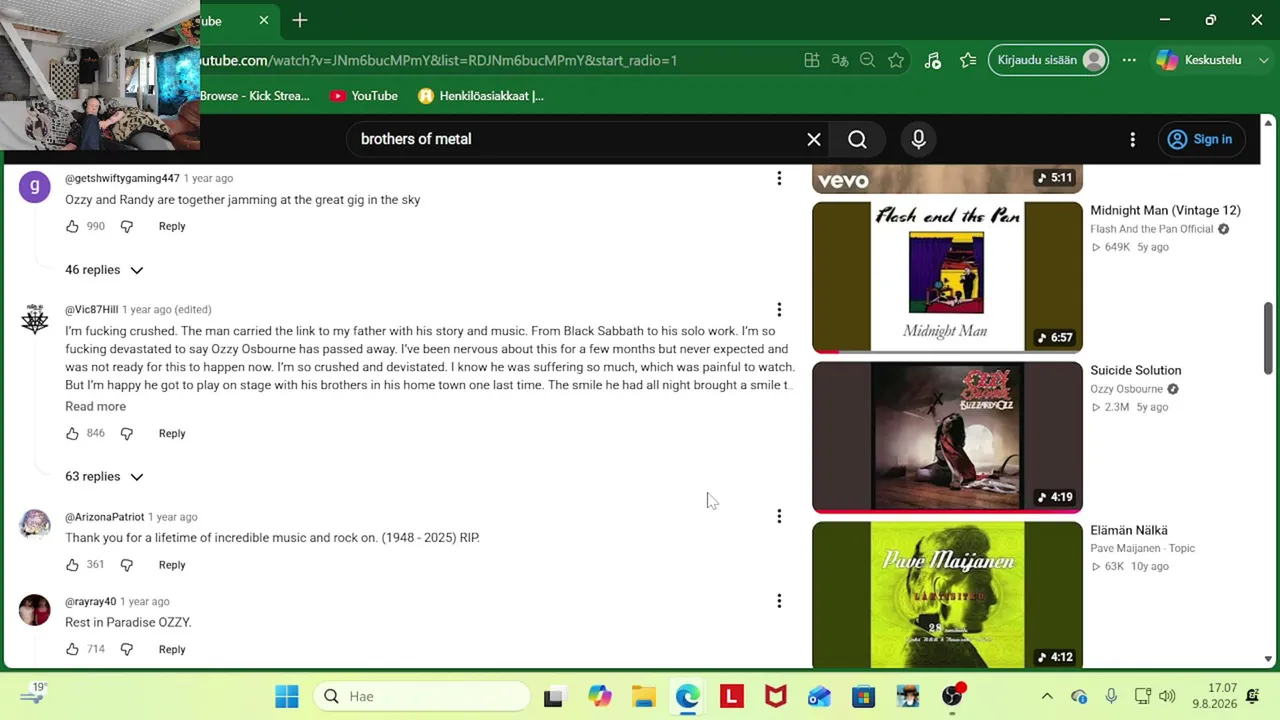This screenshot has height=720, width=1280.
Task: Start voice search with the microphone button
Action: [918, 139]
